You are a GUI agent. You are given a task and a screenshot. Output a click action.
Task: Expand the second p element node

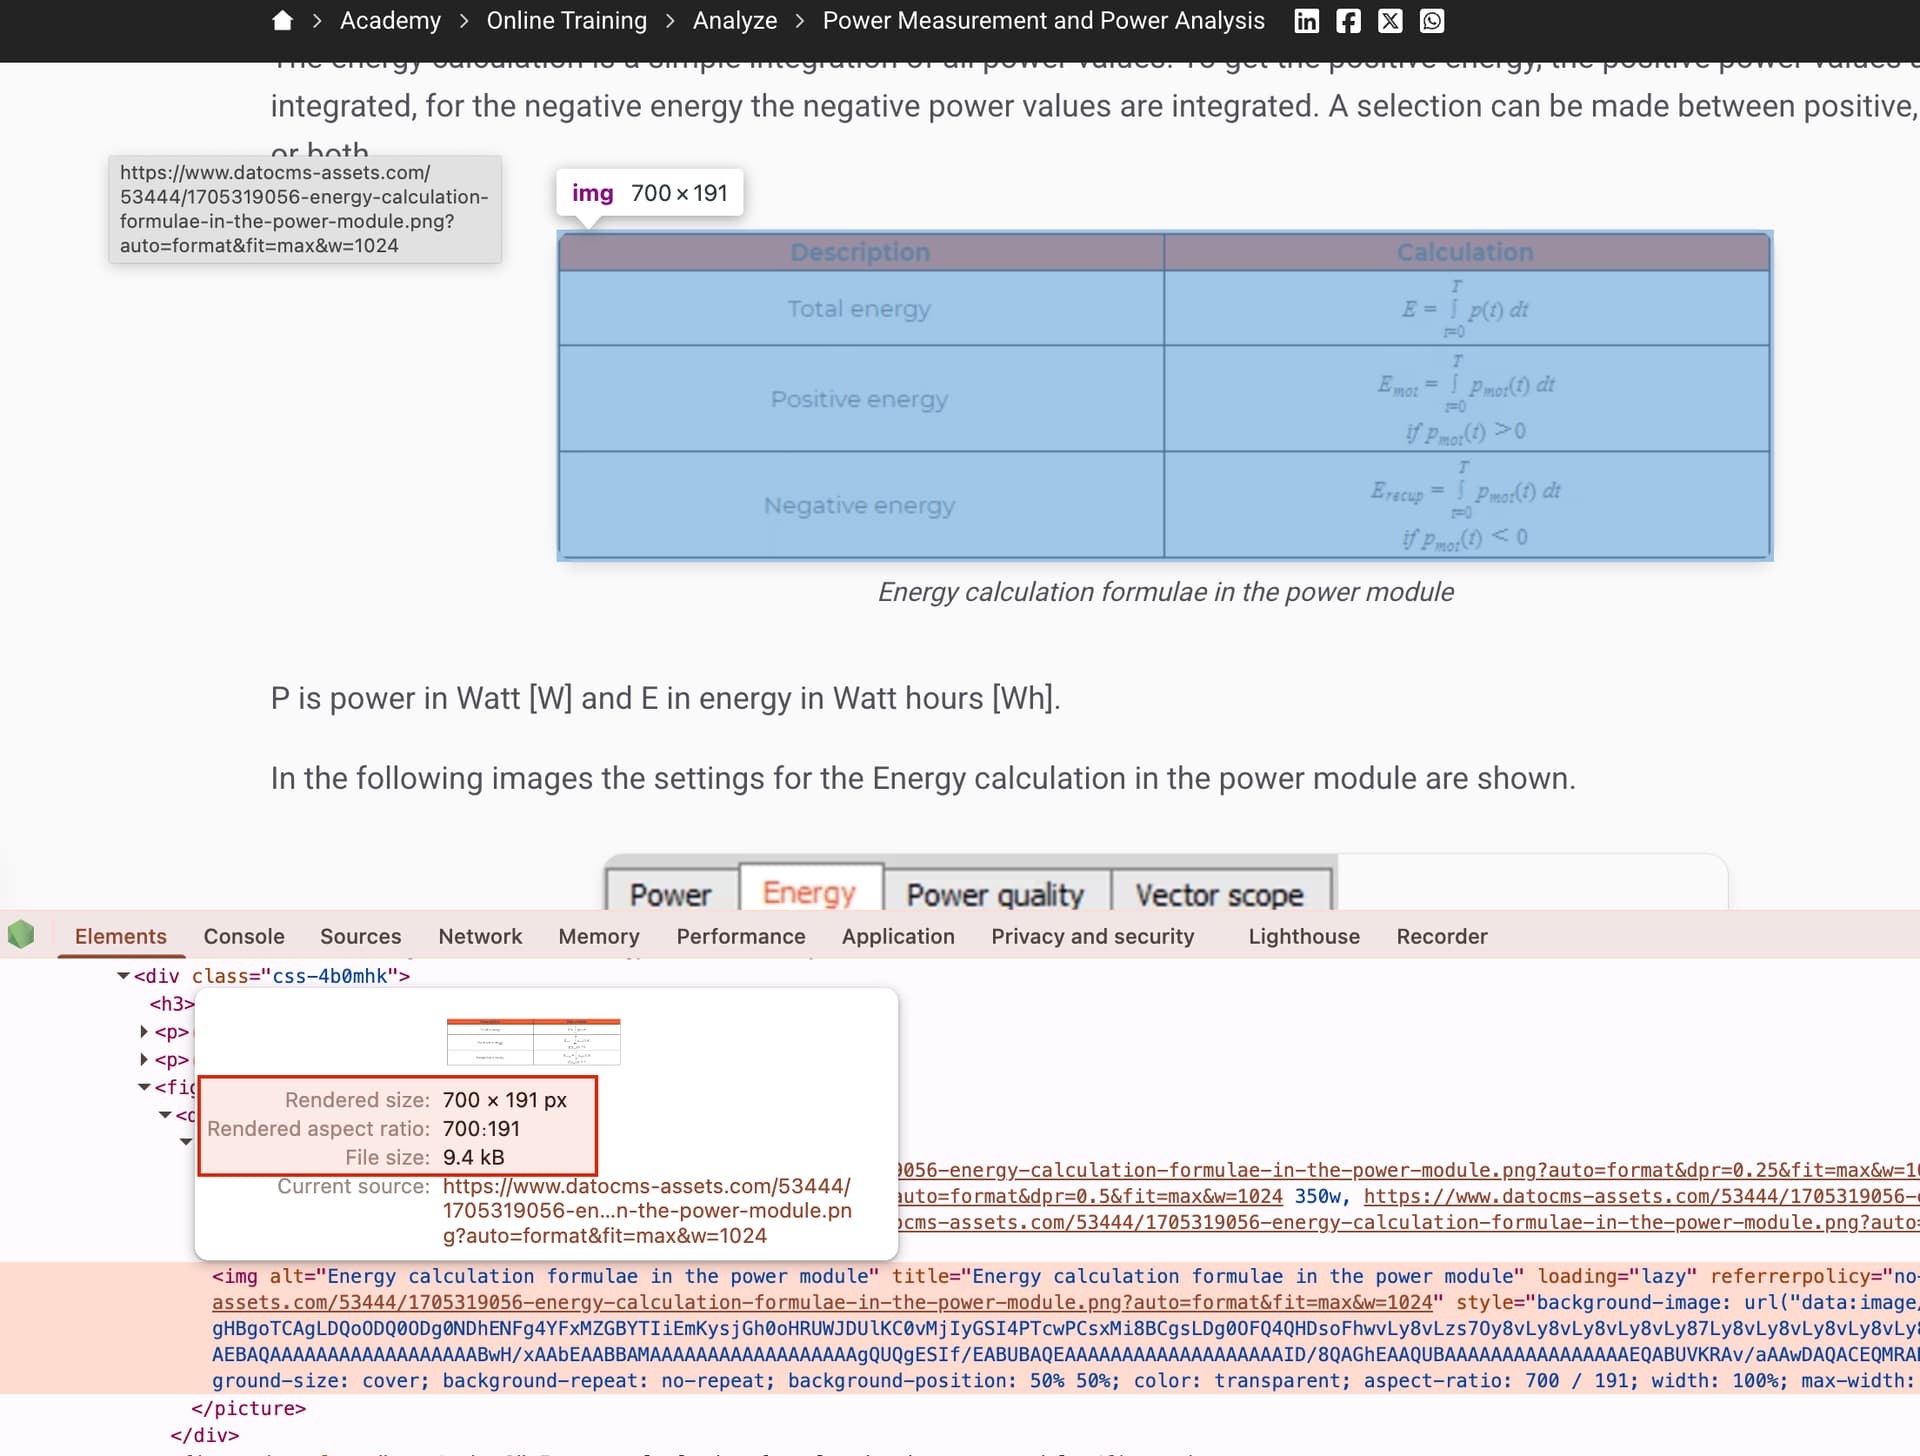click(144, 1059)
